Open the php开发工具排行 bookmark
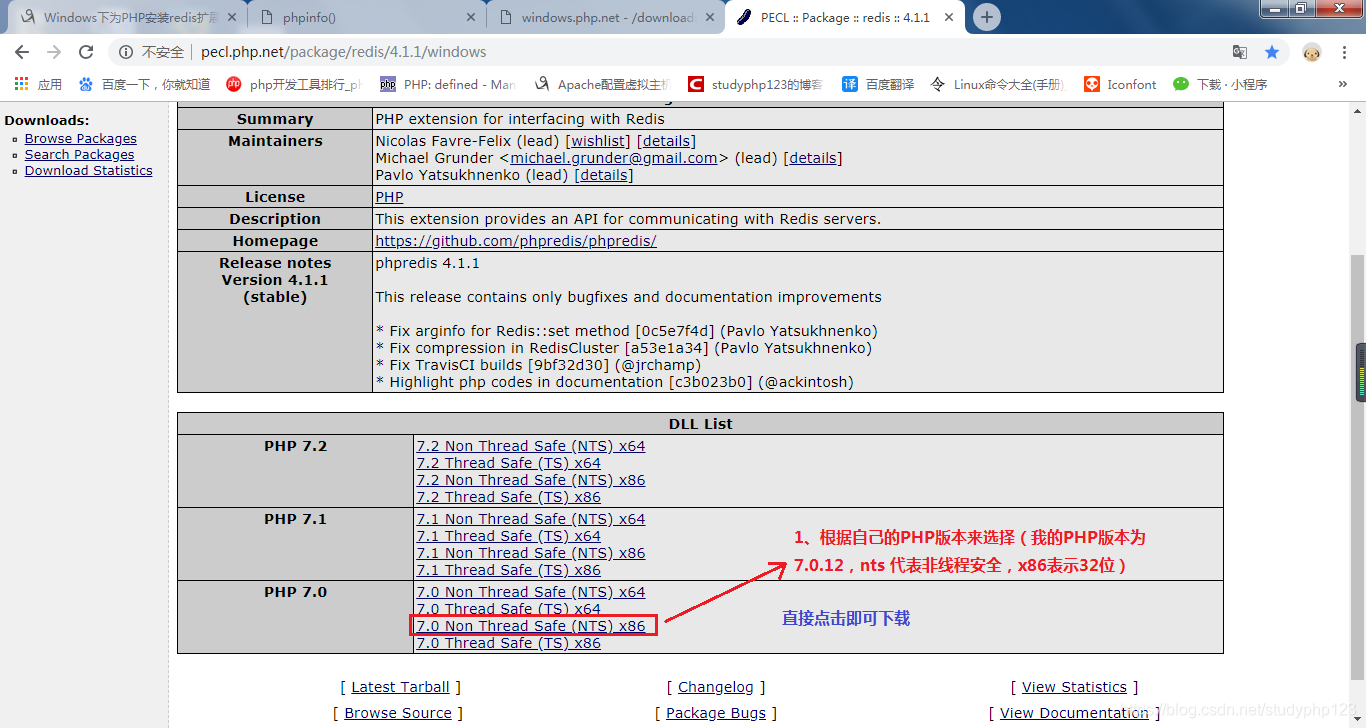 pyautogui.click(x=294, y=84)
